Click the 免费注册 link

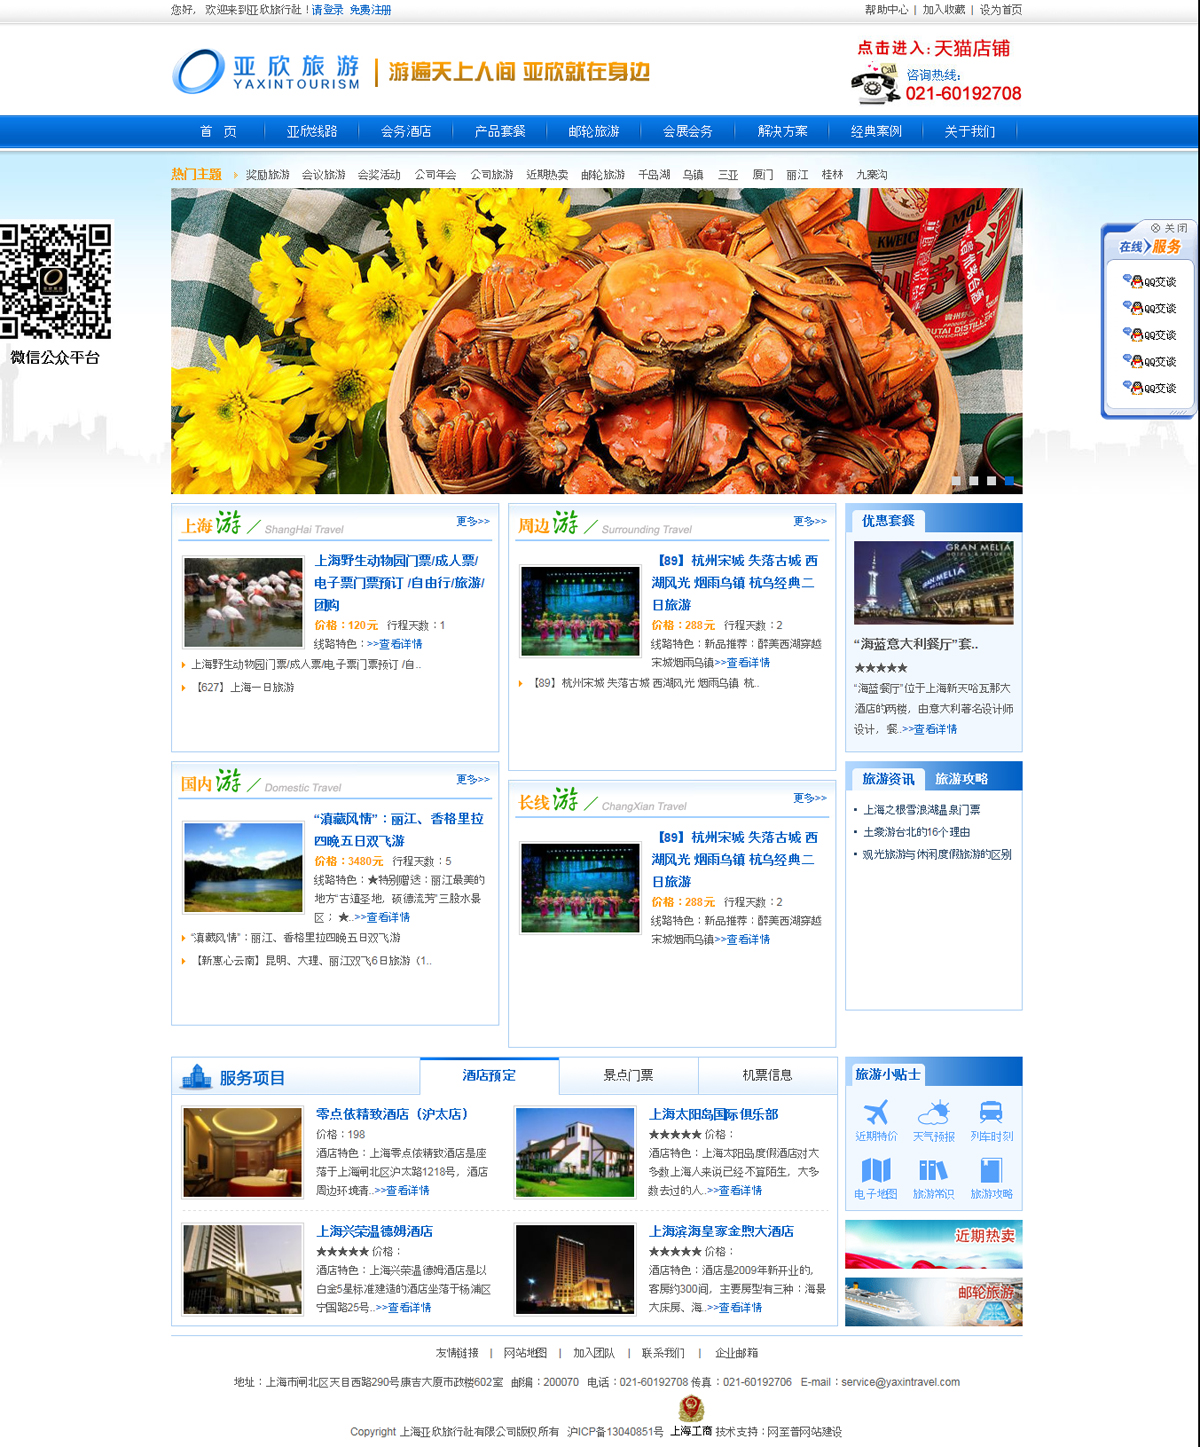click(x=370, y=10)
